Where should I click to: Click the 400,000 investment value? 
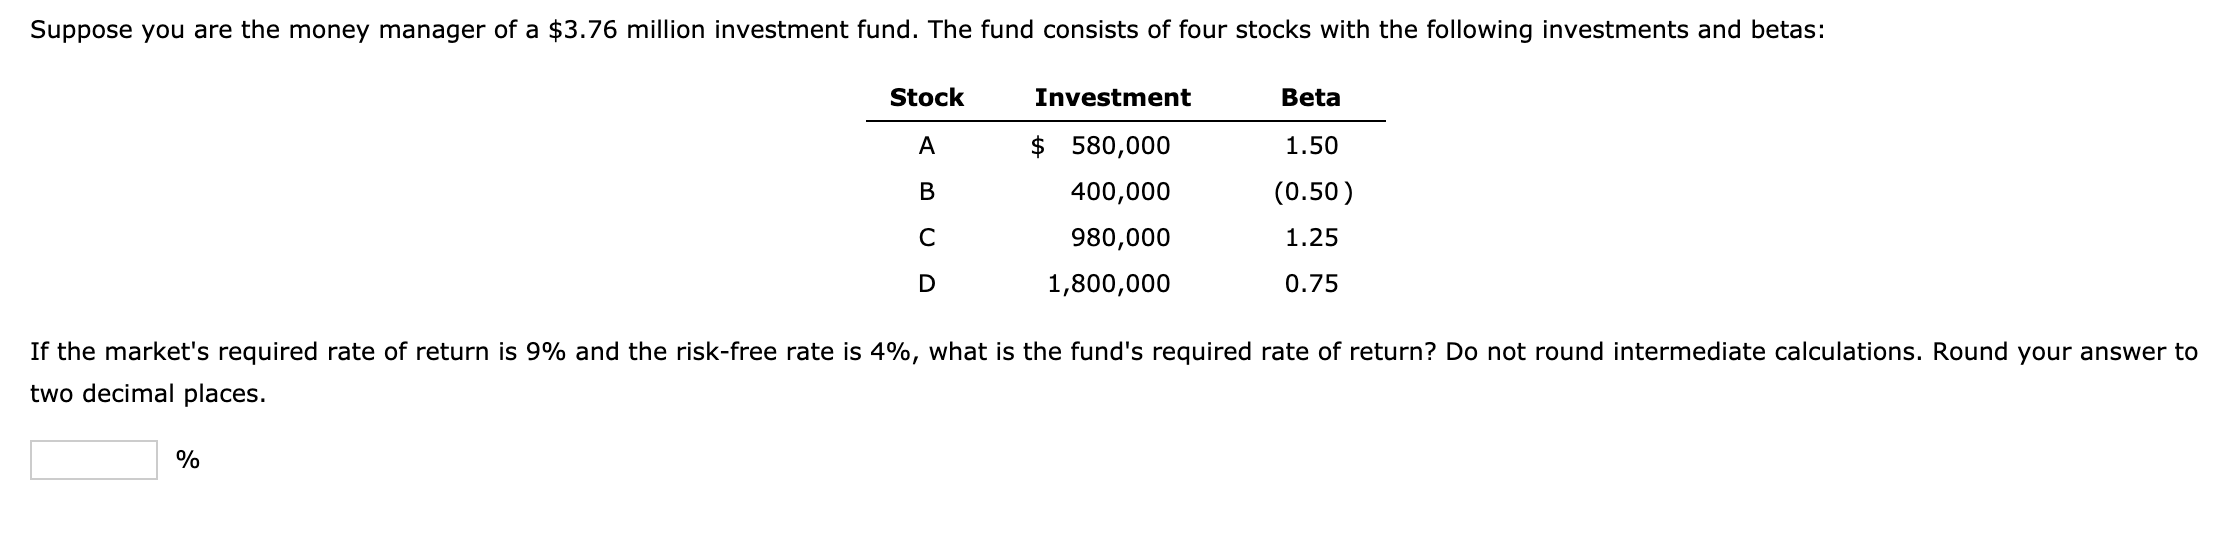coord(1120,192)
